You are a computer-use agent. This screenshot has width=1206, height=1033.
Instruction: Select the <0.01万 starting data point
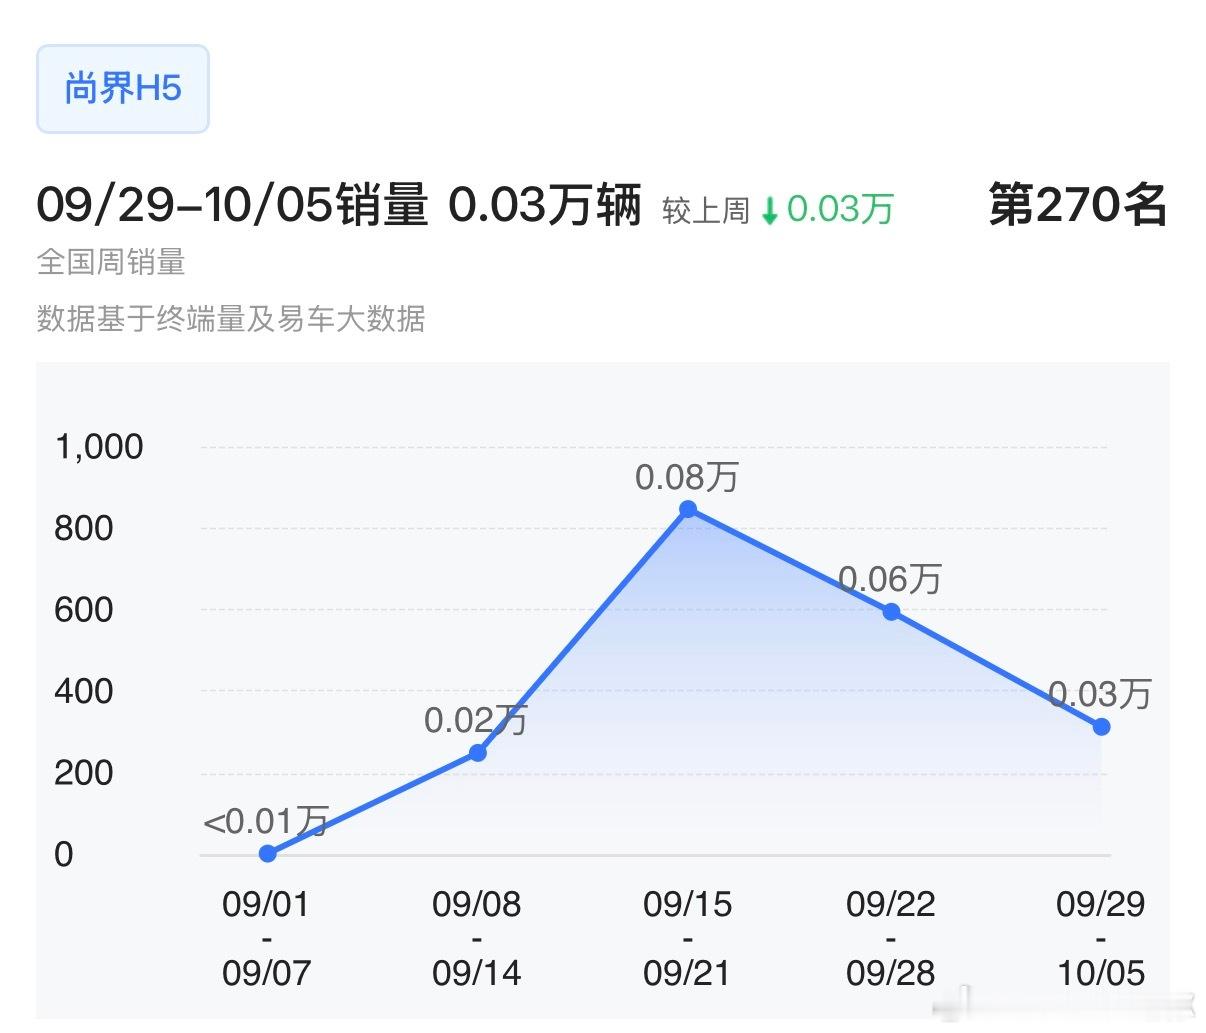tap(267, 853)
